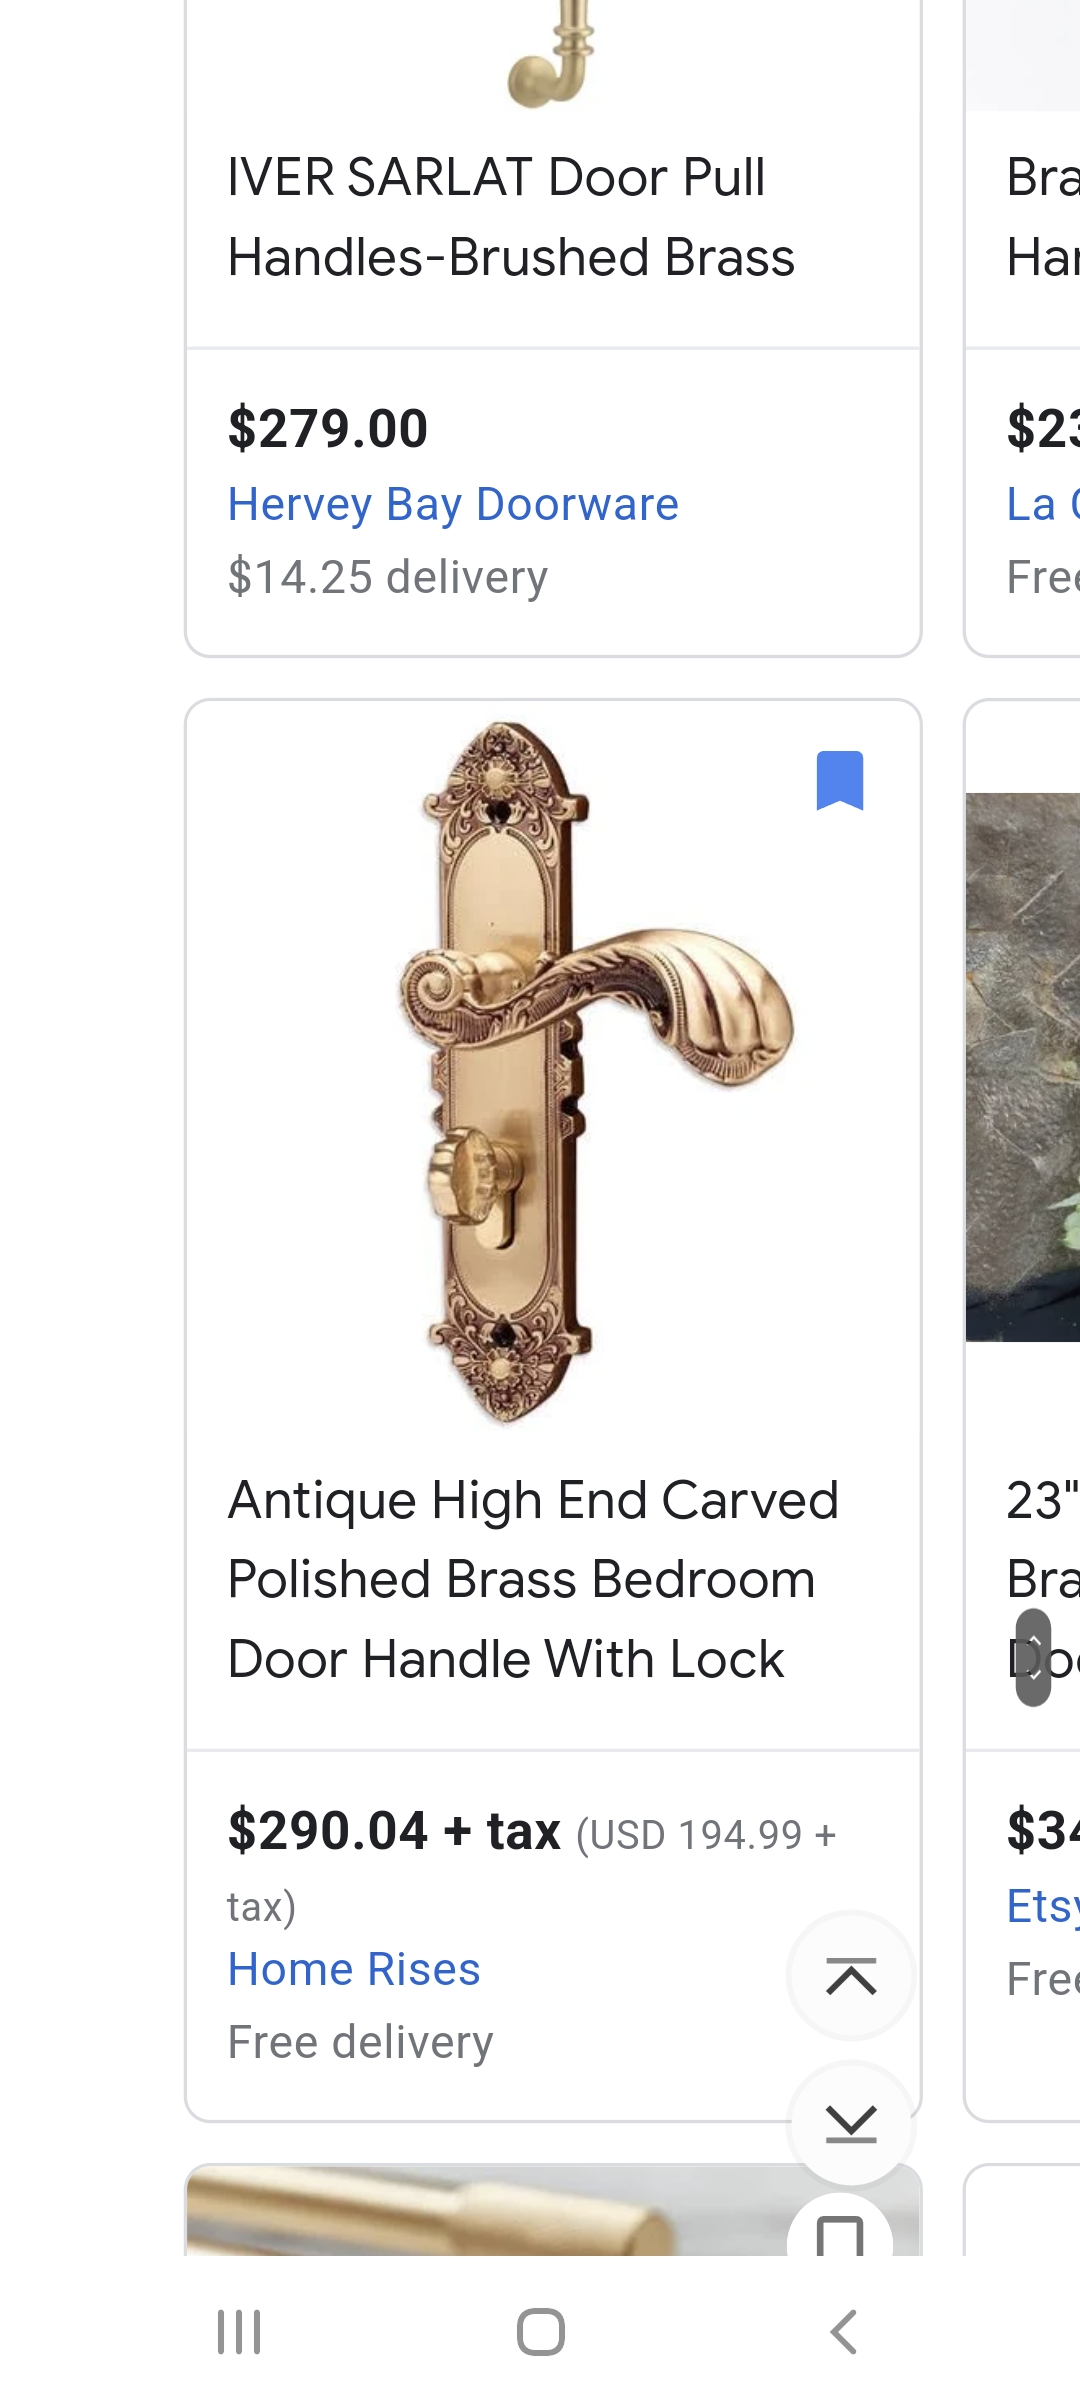Tap the $290.04 + tax price

coord(394,1831)
